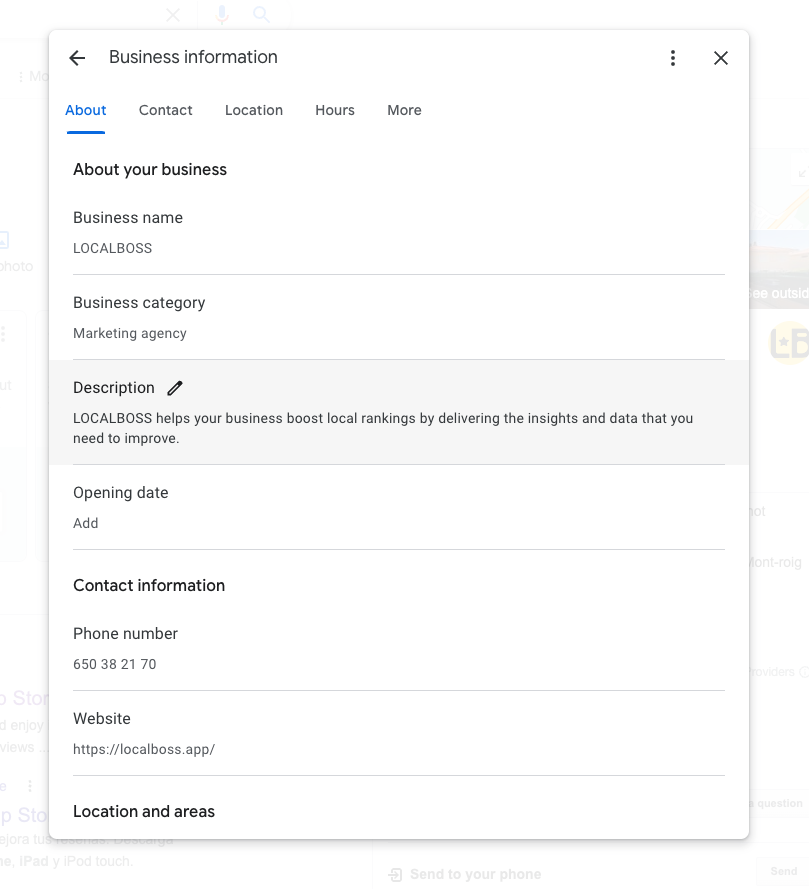Open the Location tab

254,110
